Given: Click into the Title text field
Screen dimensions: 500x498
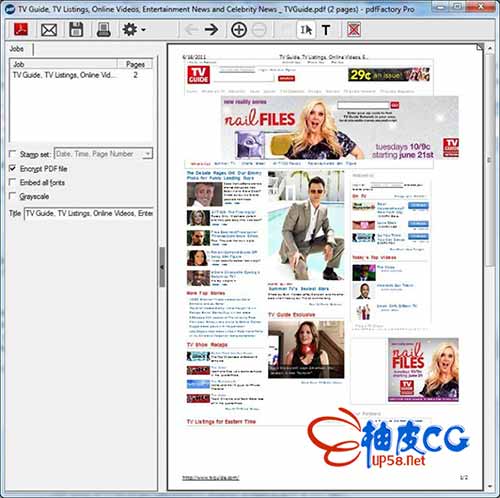Looking at the screenshot, I should [89, 213].
